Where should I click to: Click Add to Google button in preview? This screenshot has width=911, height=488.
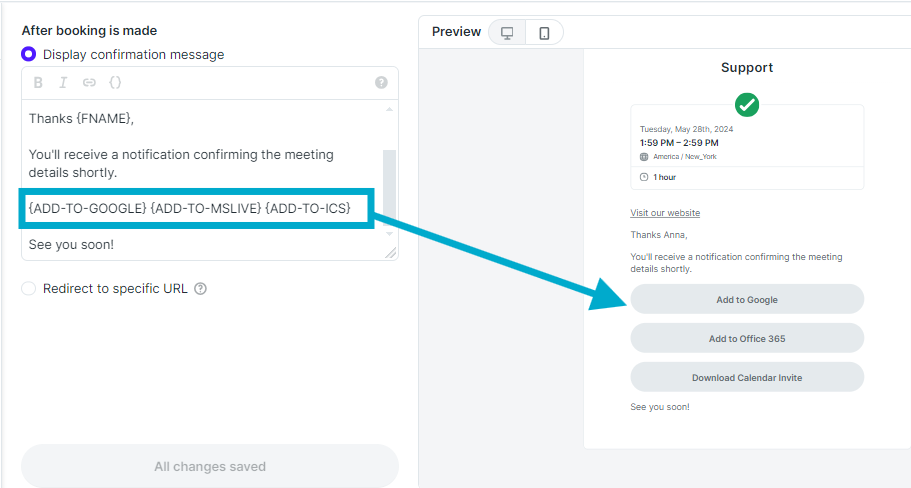pyautogui.click(x=747, y=299)
